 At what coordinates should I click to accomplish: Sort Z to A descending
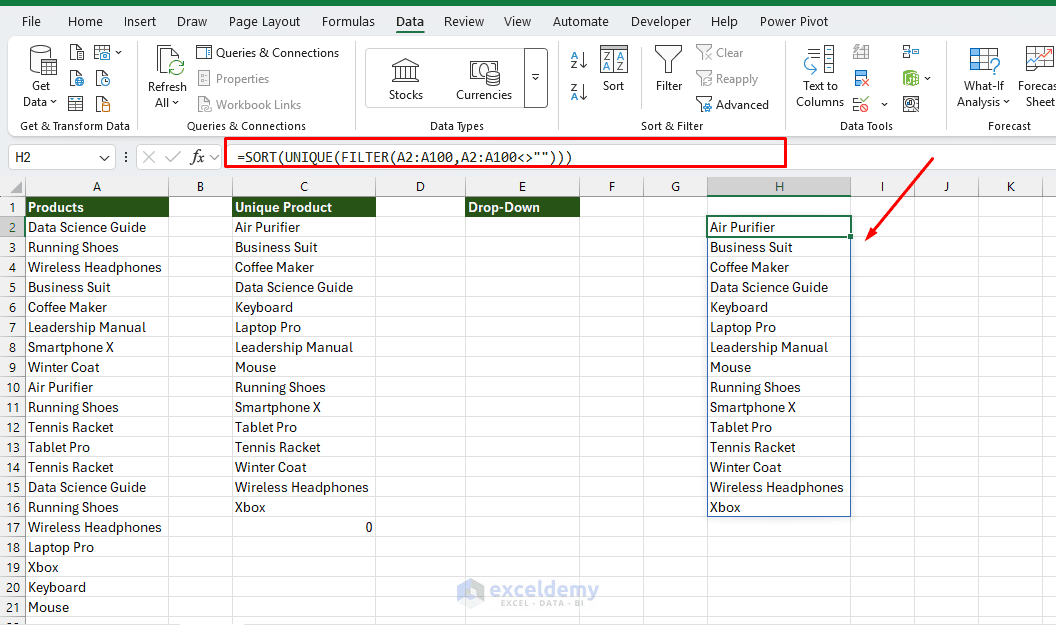tap(579, 92)
